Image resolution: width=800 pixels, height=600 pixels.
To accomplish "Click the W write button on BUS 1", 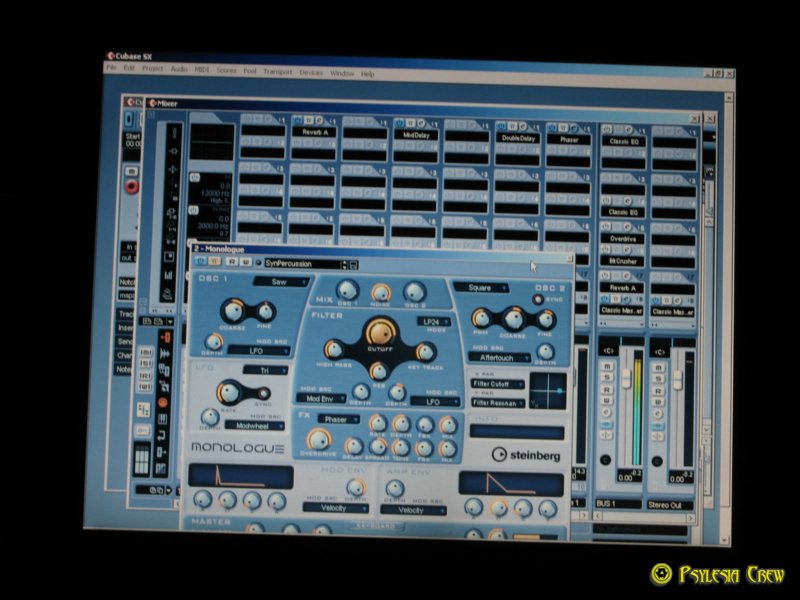I will 607,401.
